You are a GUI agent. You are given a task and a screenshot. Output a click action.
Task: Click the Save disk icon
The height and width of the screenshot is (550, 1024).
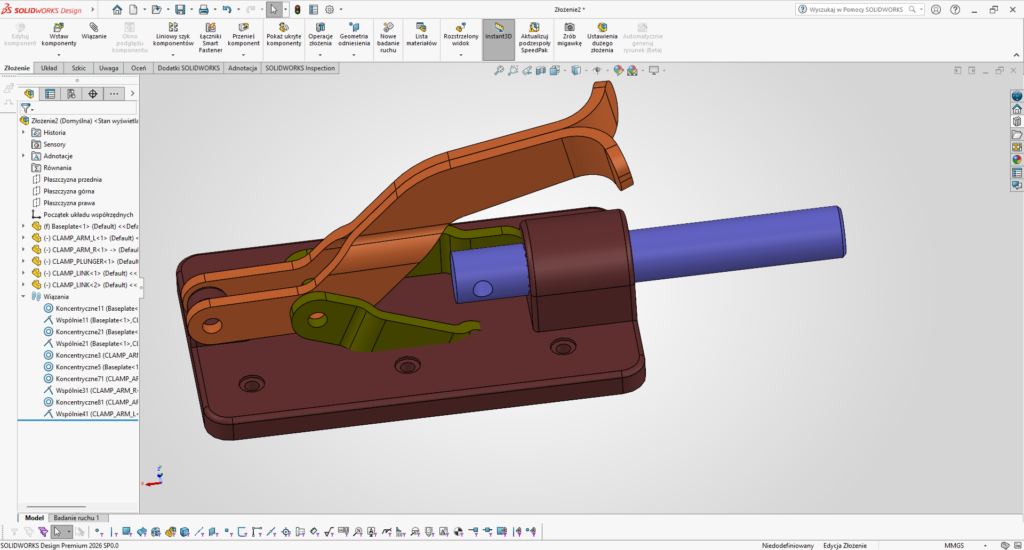point(180,10)
